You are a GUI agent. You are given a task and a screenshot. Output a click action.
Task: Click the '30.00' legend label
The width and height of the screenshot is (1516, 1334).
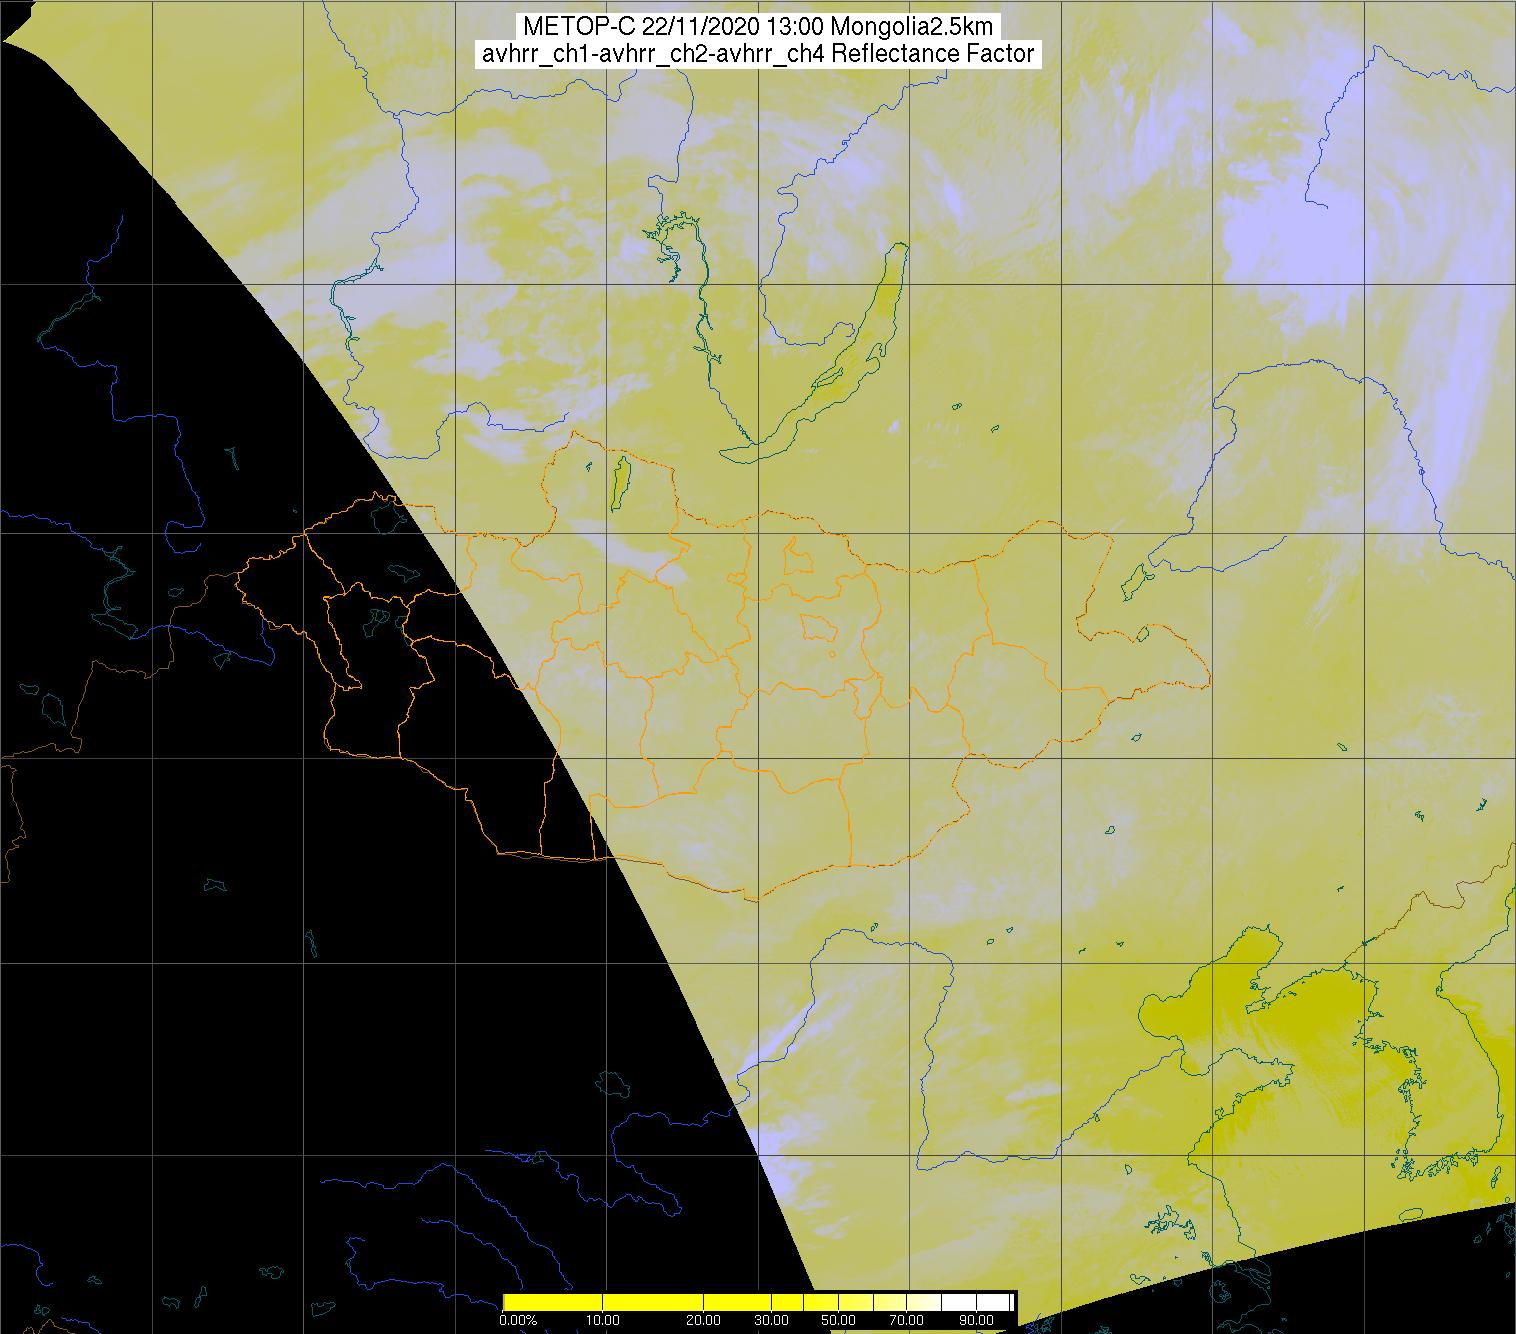[x=771, y=1320]
